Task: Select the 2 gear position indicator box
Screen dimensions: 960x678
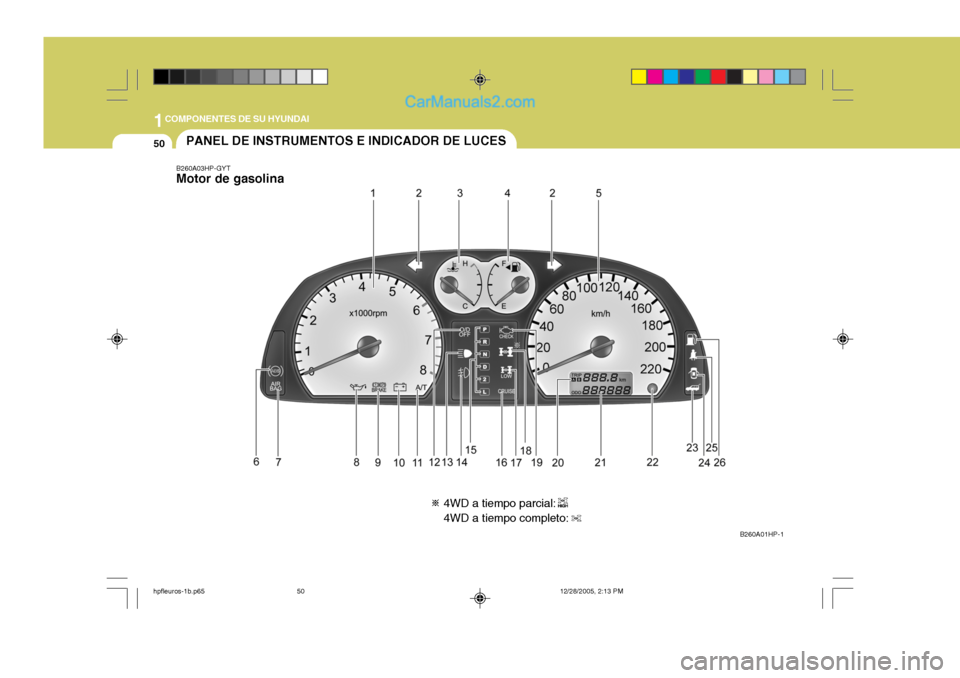Action: click(x=484, y=379)
